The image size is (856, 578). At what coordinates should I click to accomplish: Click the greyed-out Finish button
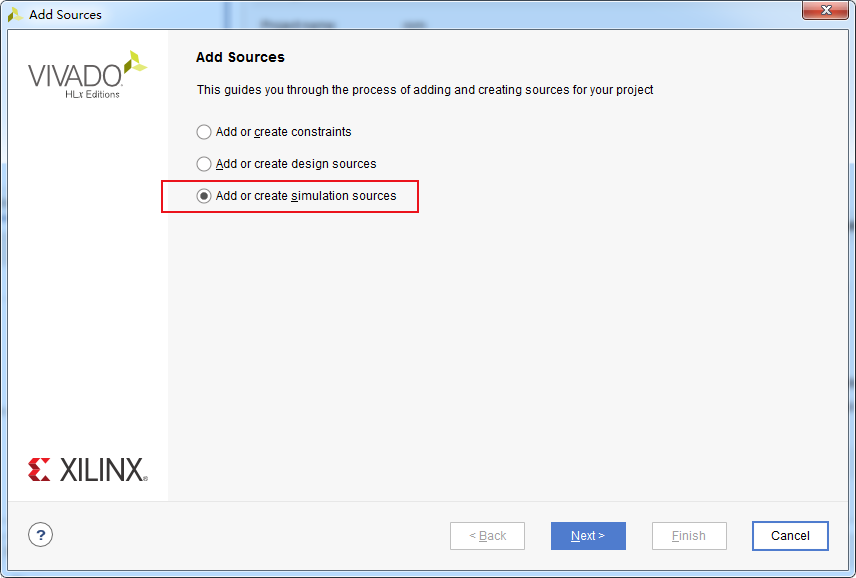689,536
